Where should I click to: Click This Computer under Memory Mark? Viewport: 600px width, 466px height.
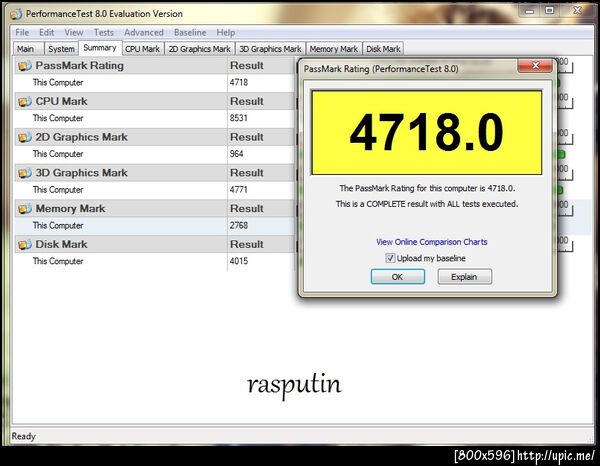[58, 225]
